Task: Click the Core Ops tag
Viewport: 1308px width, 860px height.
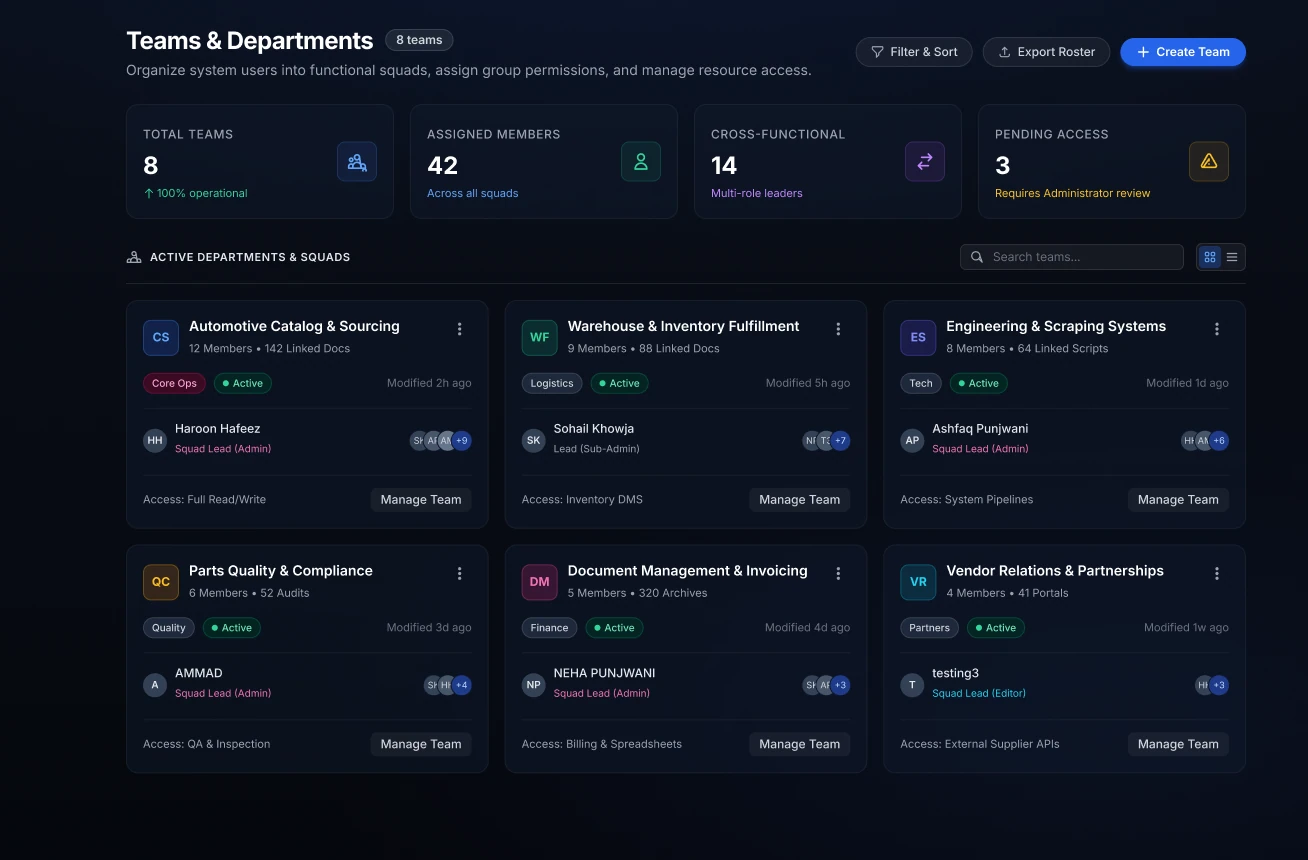Action: pyautogui.click(x=175, y=383)
